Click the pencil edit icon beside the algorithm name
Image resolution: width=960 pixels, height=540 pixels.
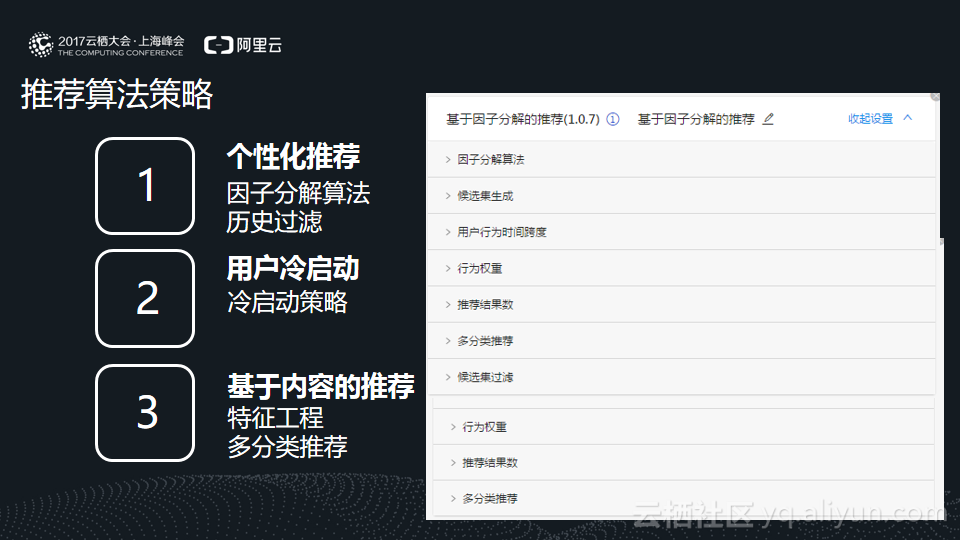click(x=768, y=119)
